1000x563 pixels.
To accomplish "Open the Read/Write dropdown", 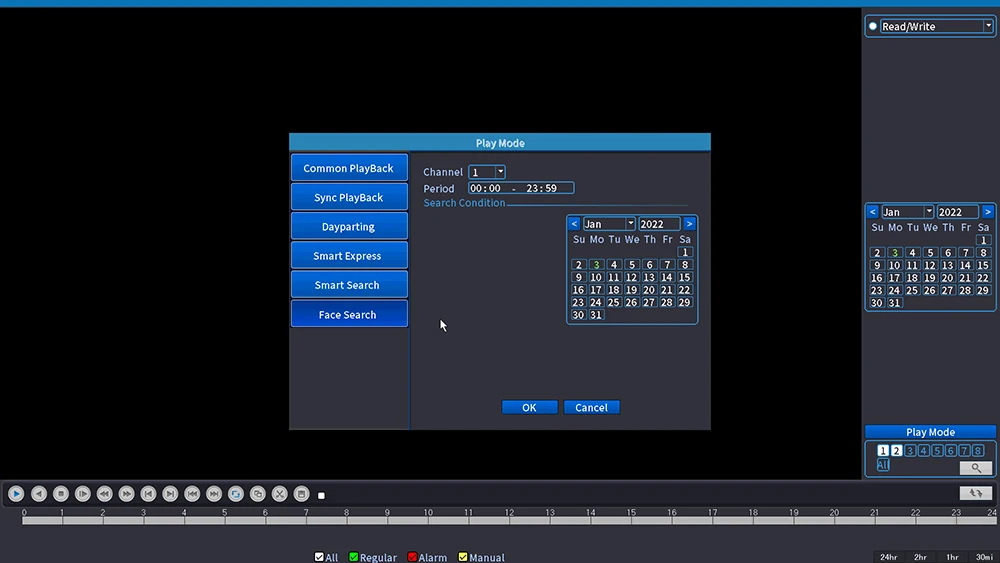I will coord(989,26).
